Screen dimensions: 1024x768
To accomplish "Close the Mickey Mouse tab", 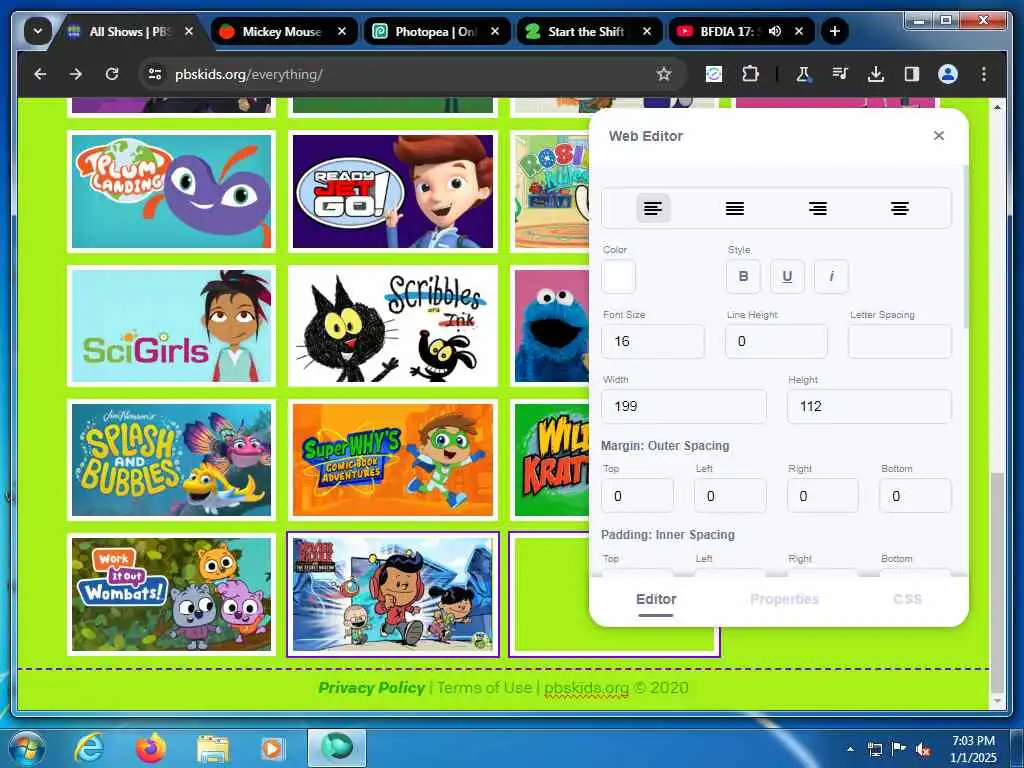I will tap(342, 31).
